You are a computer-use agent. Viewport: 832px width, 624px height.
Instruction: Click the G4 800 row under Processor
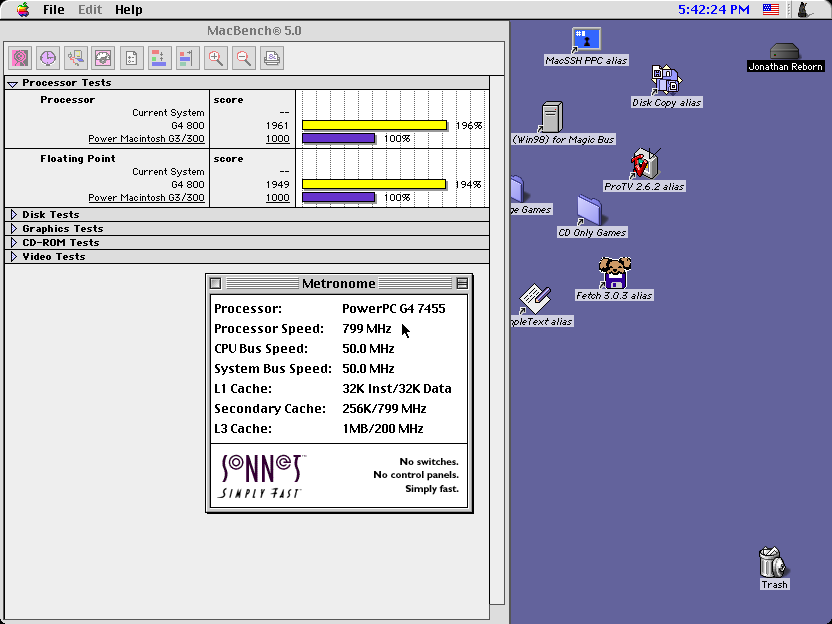[188, 126]
